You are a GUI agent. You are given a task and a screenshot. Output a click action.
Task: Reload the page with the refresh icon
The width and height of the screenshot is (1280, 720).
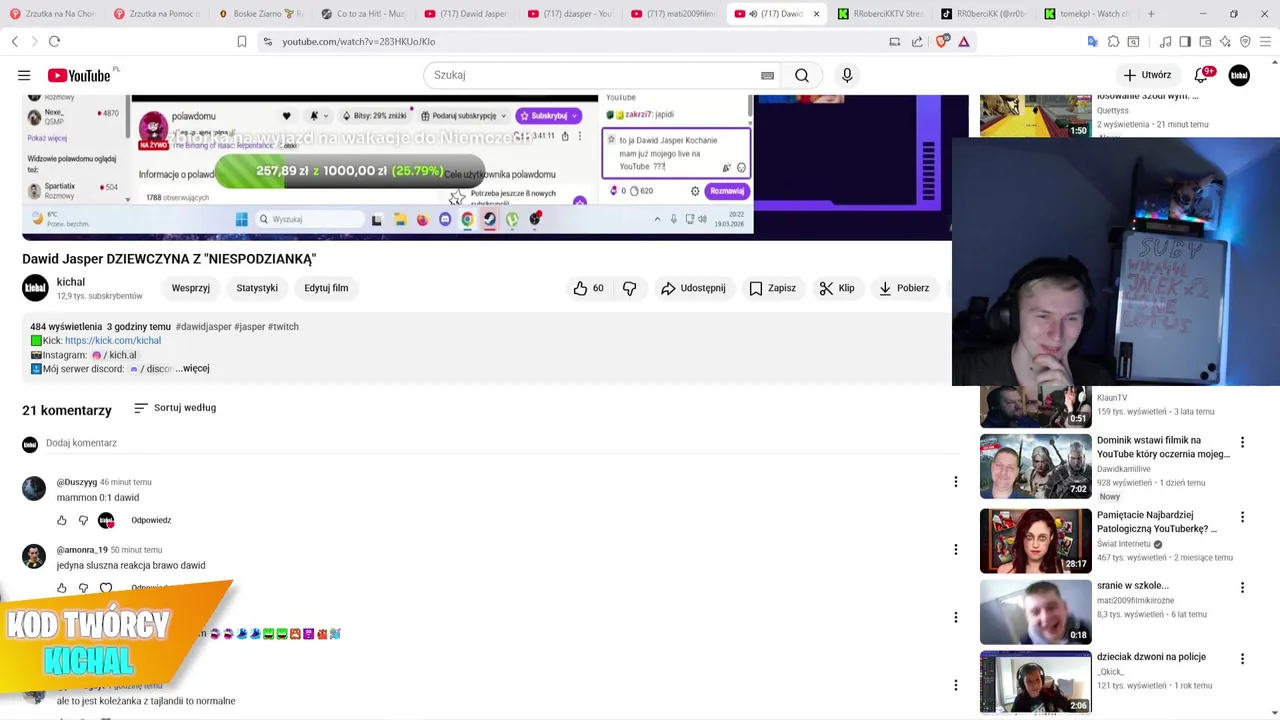tap(54, 41)
